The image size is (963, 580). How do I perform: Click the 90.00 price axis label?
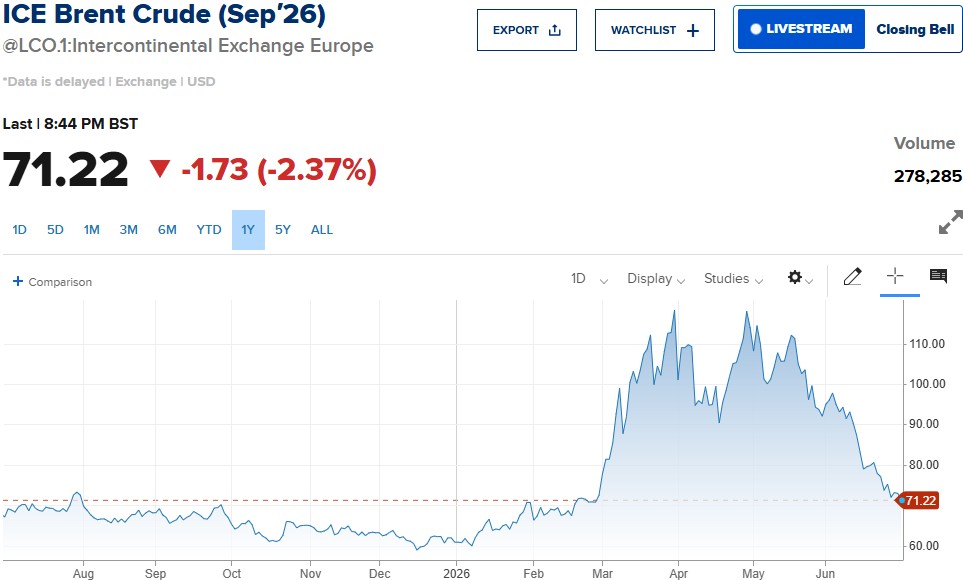tap(924, 424)
